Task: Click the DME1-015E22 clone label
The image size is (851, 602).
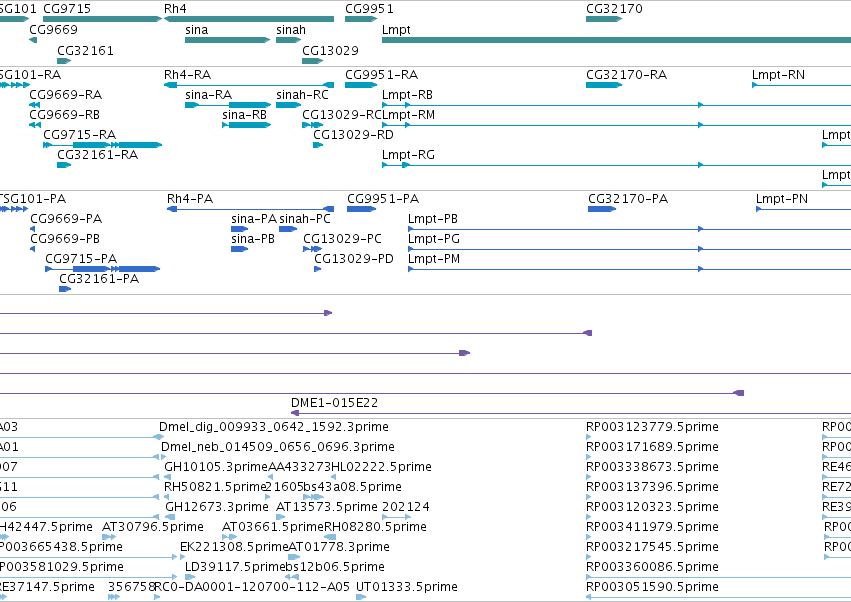Action: pyautogui.click(x=334, y=403)
